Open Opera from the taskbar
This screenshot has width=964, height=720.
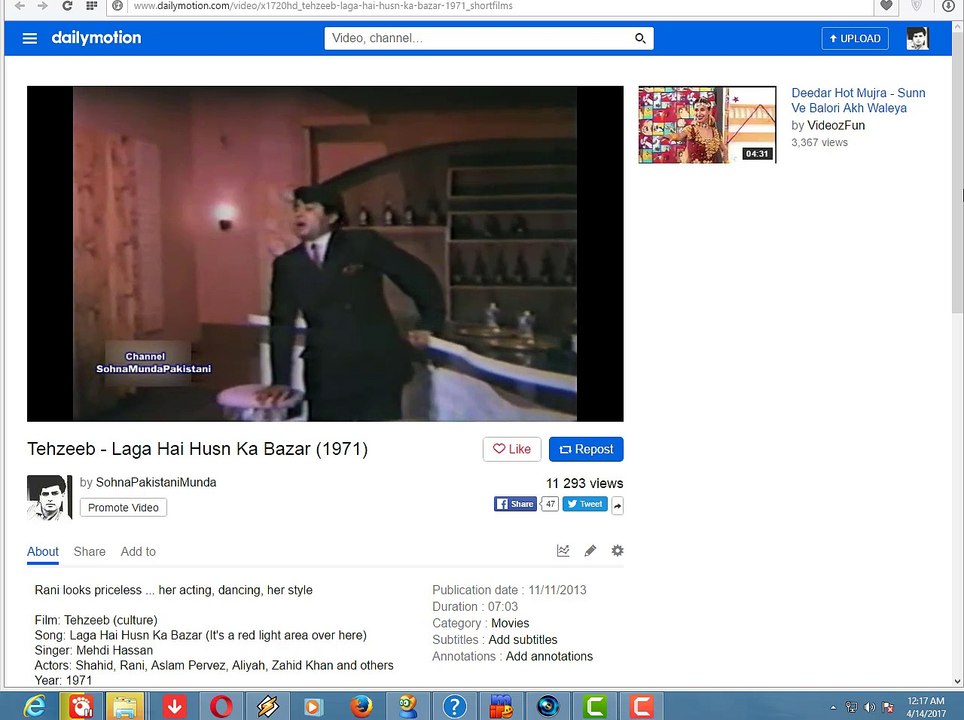221,706
